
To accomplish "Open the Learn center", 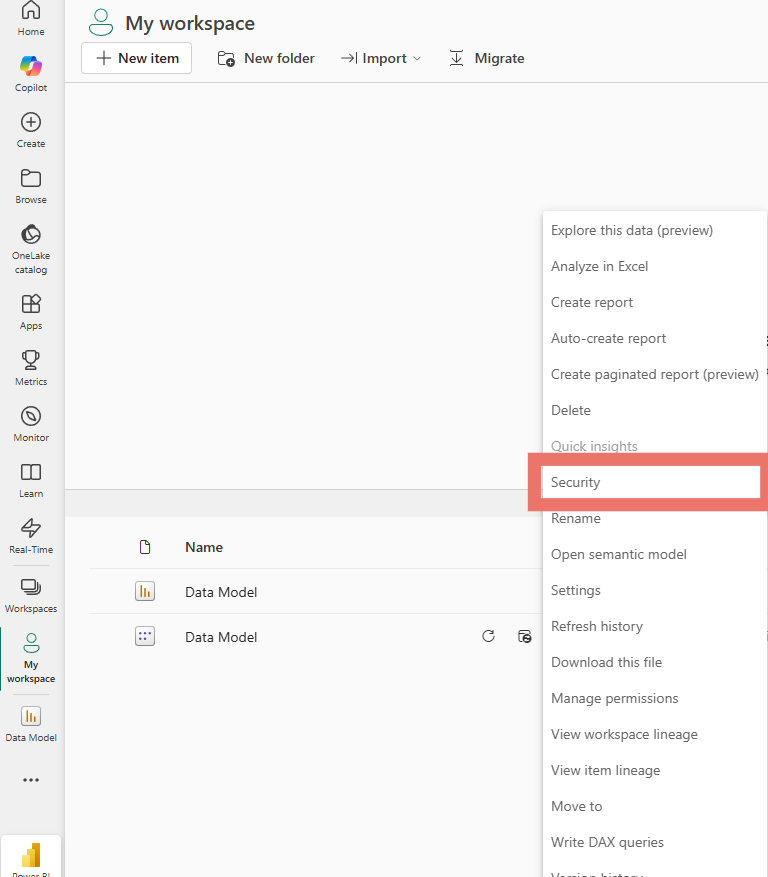I will (x=31, y=479).
